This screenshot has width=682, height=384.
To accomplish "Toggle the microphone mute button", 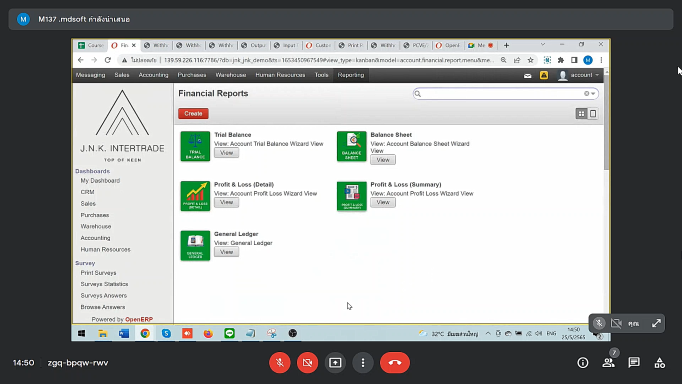I will (x=280, y=363).
